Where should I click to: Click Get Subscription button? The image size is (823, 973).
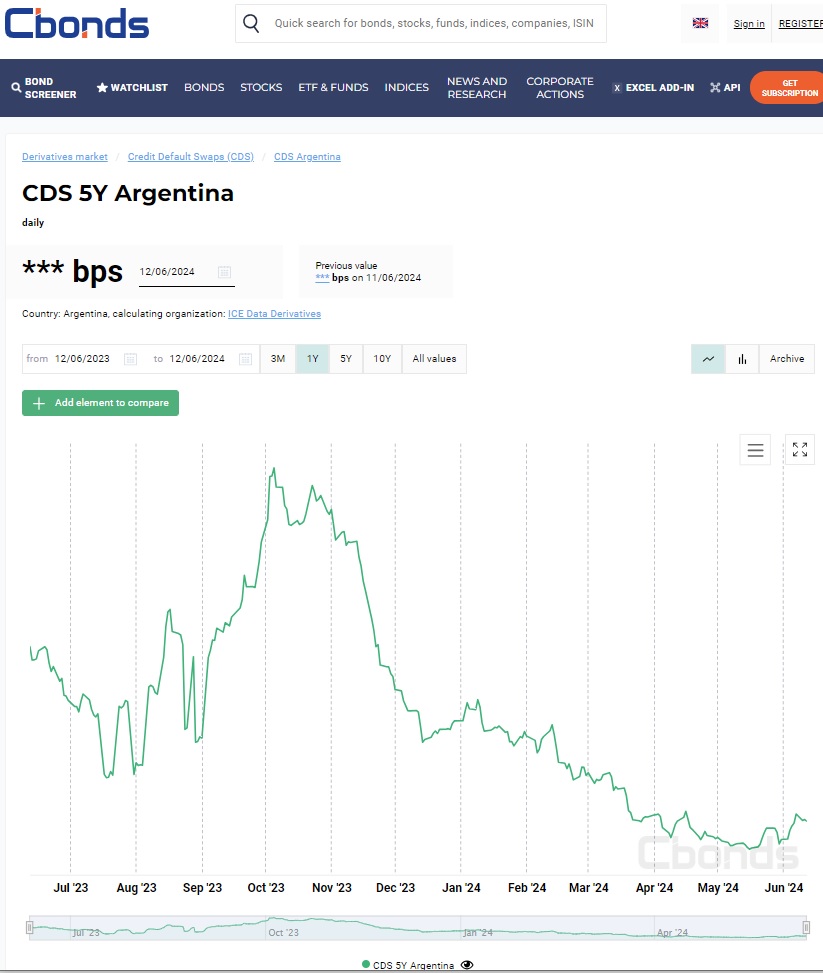click(788, 87)
